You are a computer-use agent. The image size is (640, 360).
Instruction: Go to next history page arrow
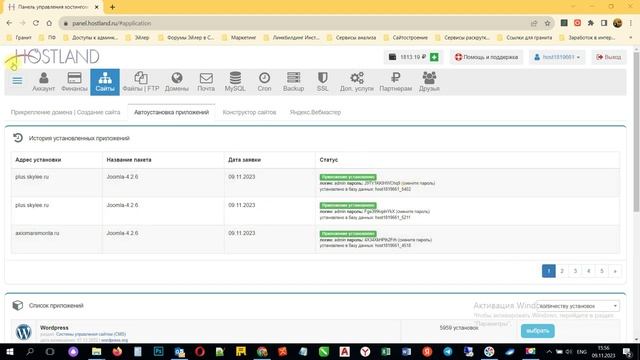point(615,271)
